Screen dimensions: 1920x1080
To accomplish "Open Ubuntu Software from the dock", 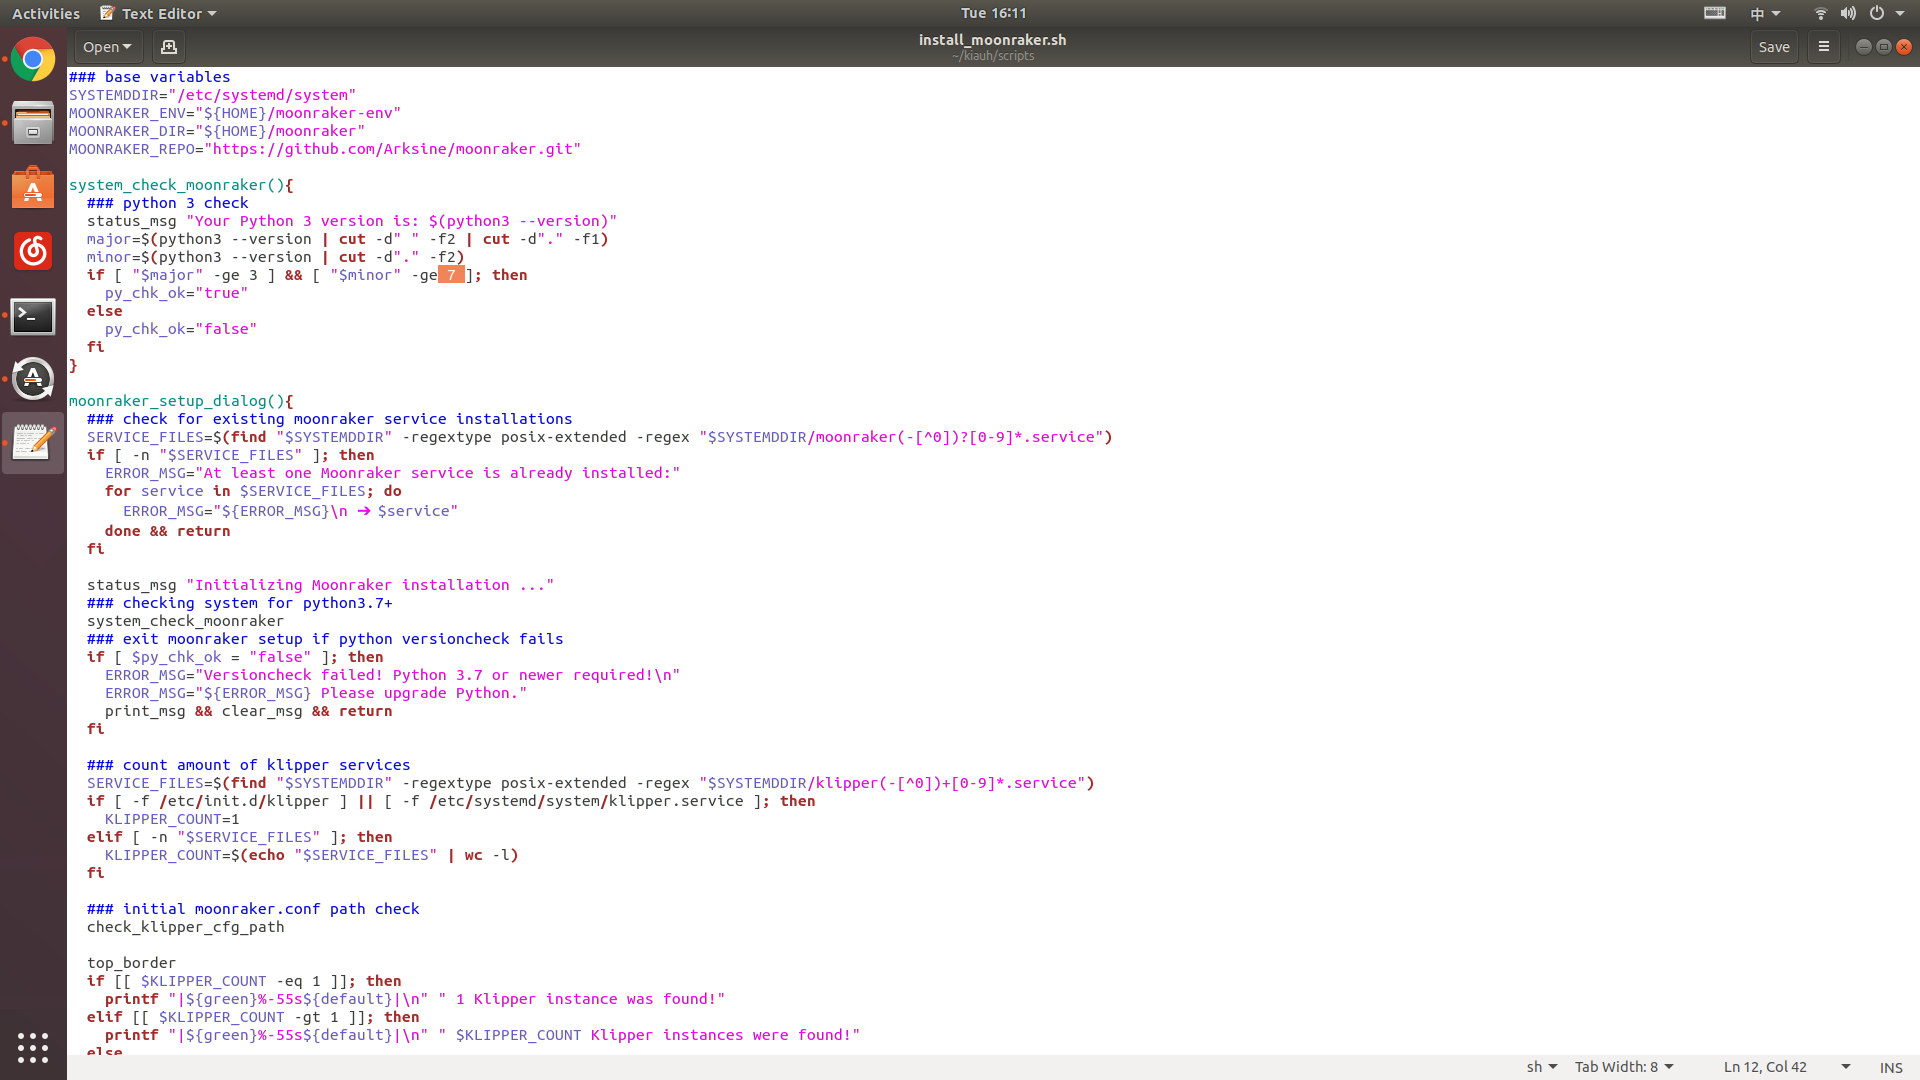I will pos(33,188).
